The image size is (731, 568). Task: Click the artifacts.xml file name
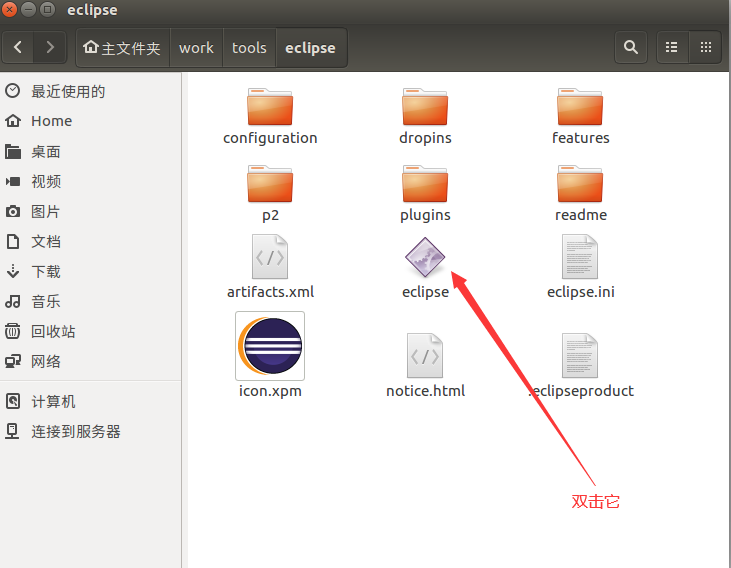tap(270, 292)
